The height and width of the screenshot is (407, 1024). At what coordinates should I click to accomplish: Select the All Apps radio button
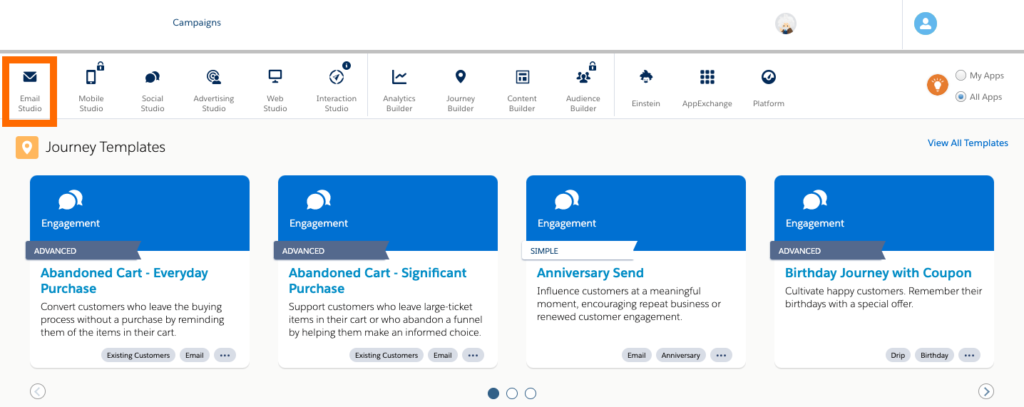[961, 97]
